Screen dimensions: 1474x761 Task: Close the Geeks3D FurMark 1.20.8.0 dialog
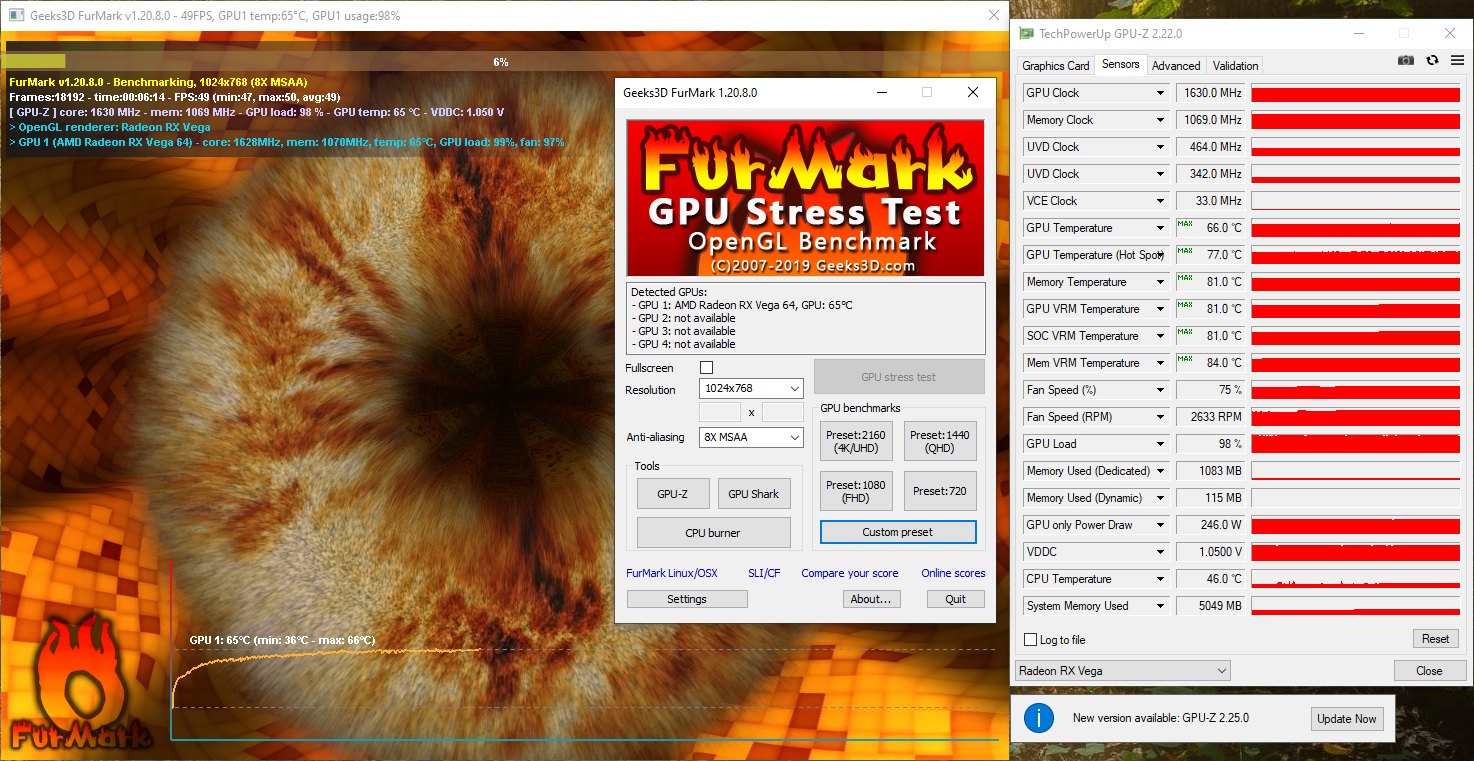(972, 92)
